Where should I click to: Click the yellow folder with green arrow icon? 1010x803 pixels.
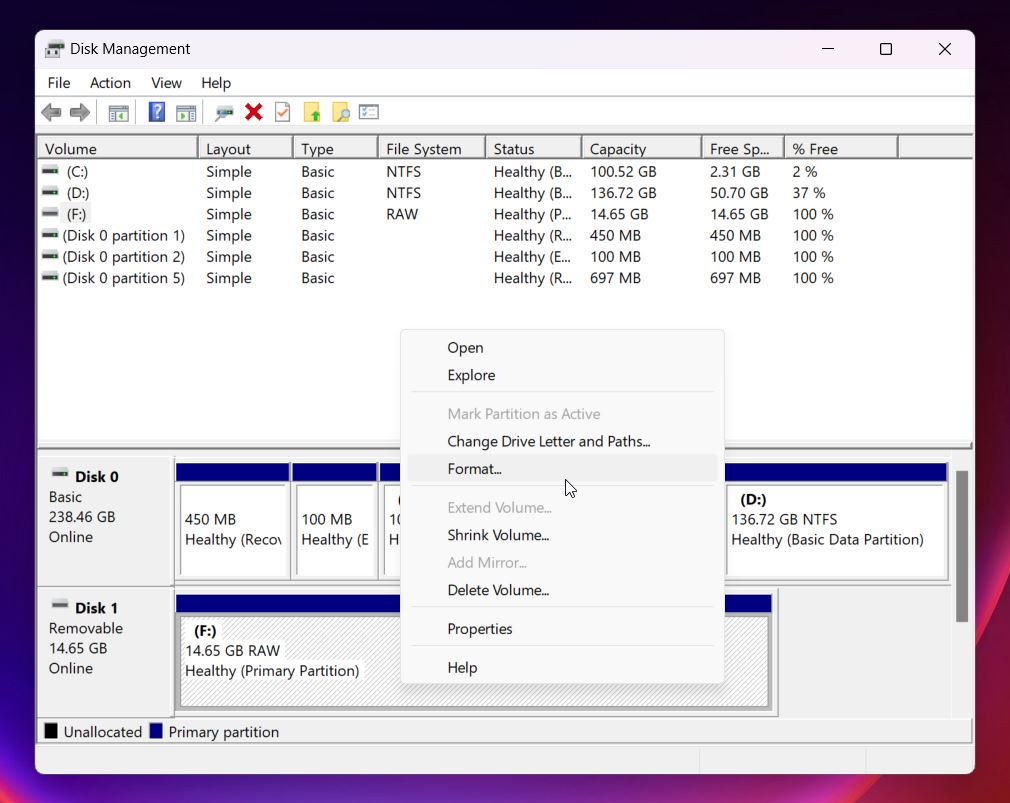click(312, 112)
